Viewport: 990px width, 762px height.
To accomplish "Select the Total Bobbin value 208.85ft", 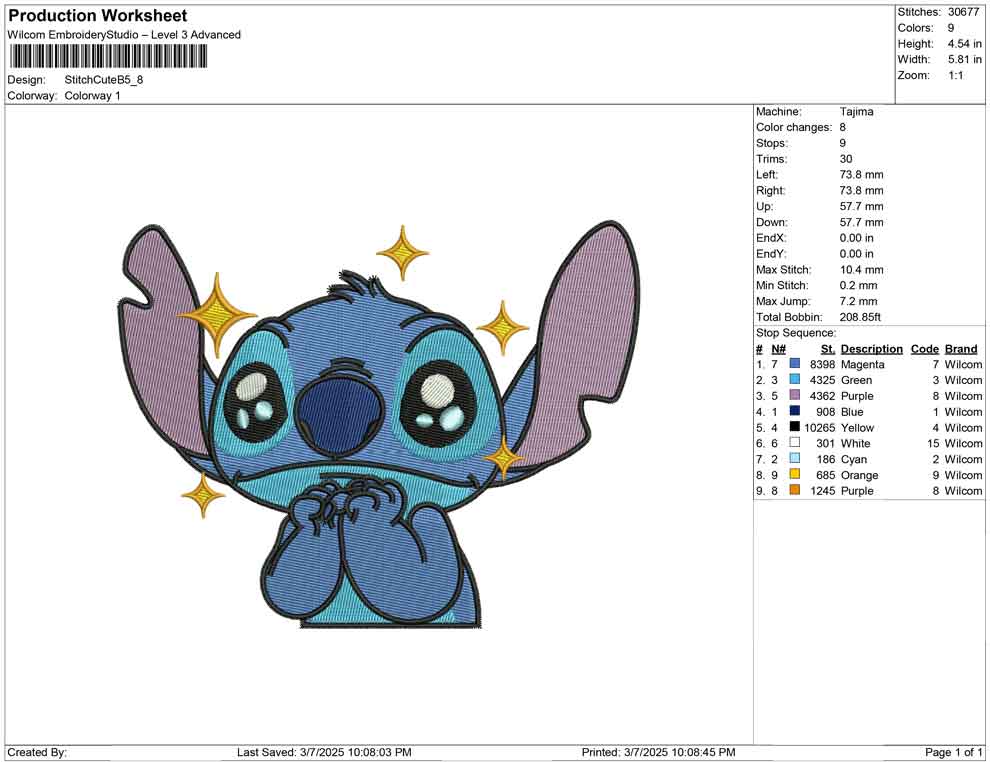I will point(860,317).
